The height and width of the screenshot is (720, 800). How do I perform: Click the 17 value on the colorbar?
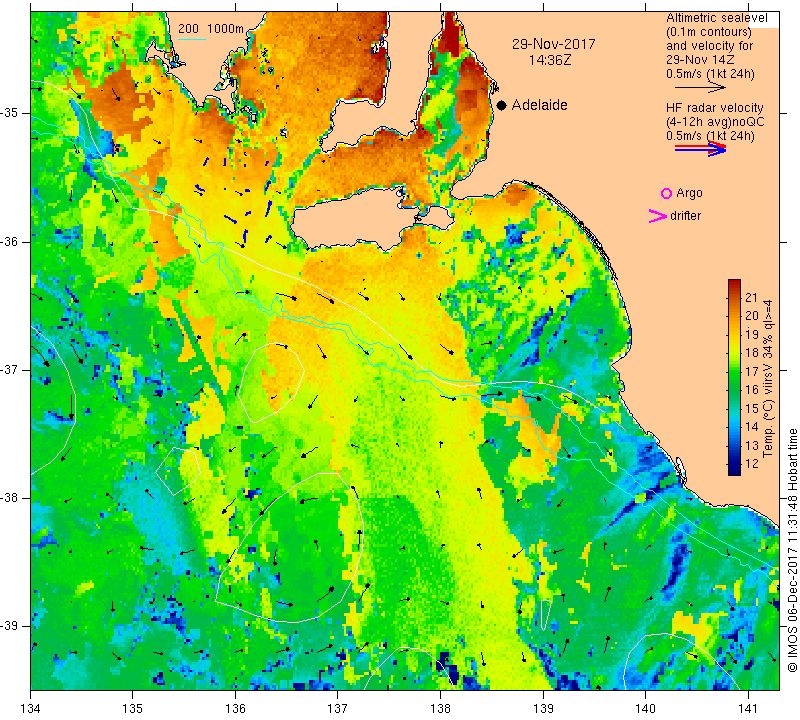752,371
